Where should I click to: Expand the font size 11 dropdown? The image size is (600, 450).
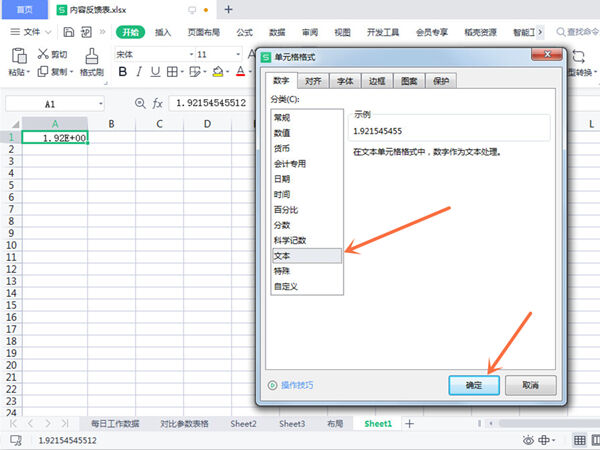(238, 54)
